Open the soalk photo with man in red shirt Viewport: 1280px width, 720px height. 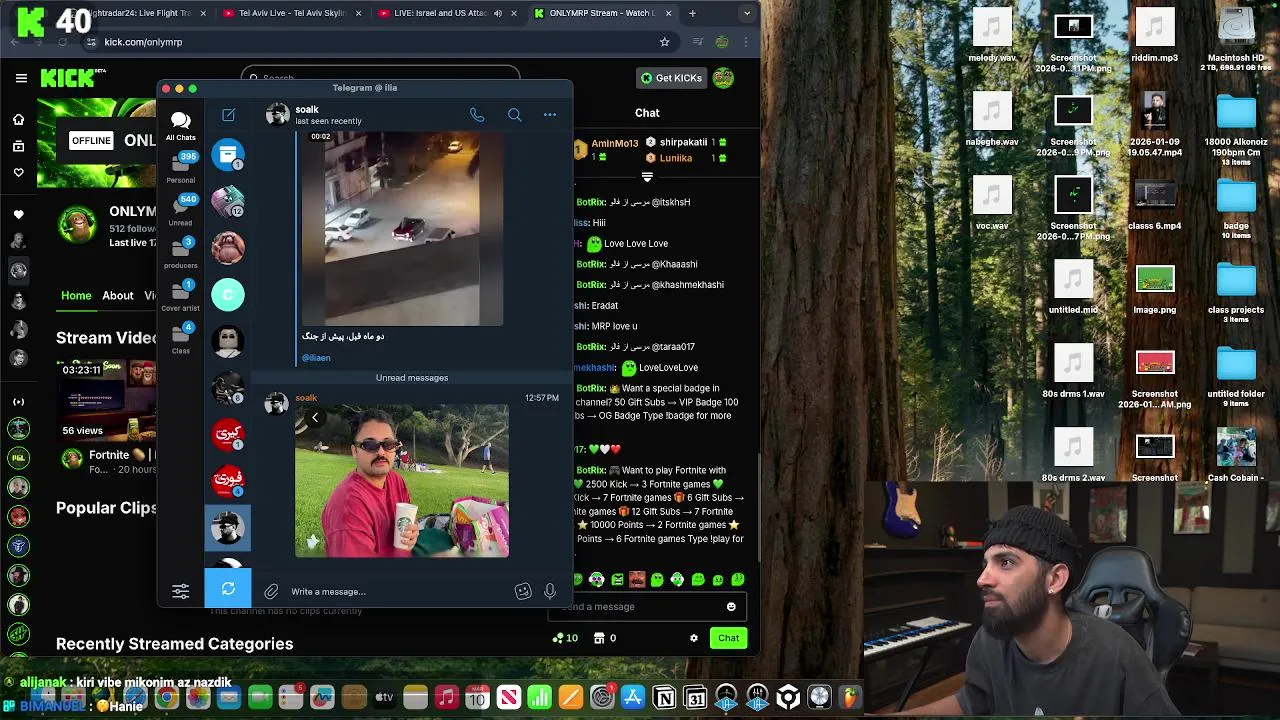(402, 481)
